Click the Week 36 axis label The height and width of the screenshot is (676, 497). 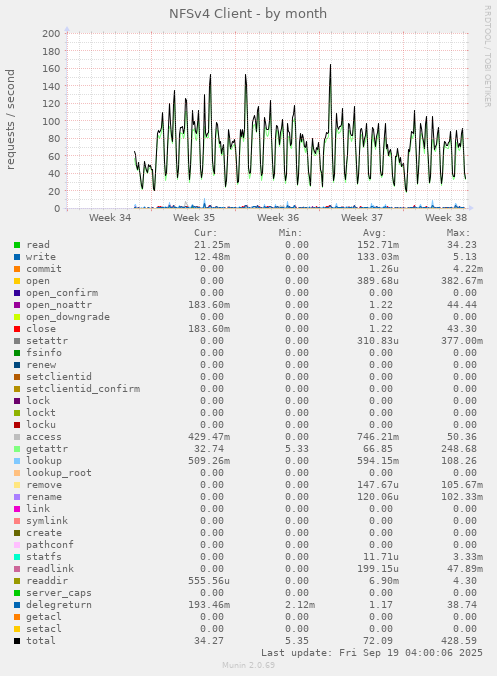(x=278, y=217)
